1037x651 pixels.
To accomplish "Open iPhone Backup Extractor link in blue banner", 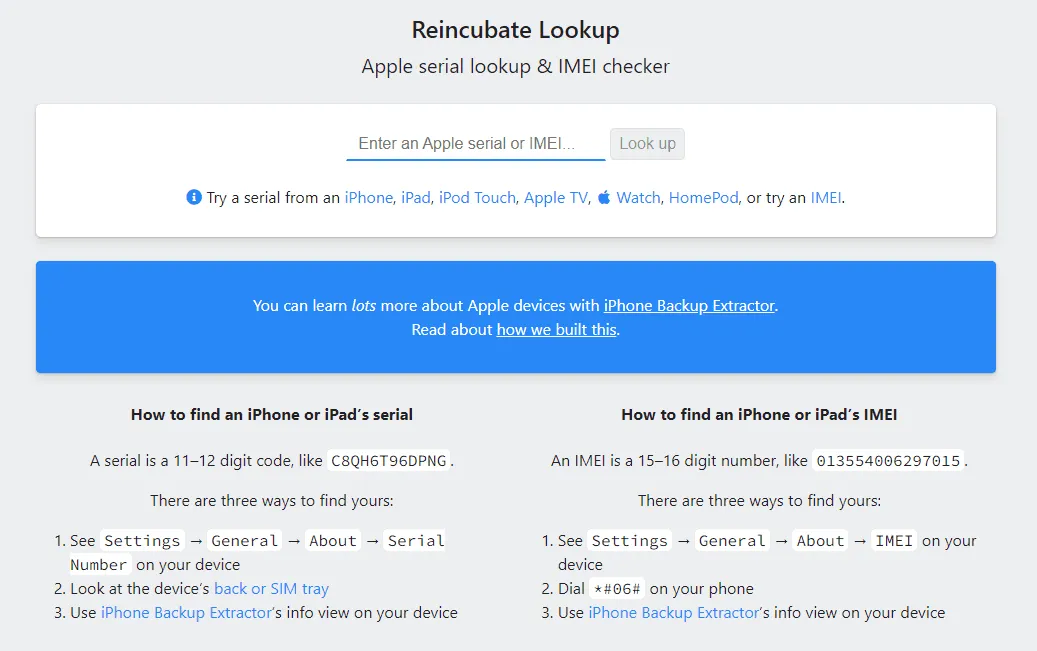I will coord(689,306).
